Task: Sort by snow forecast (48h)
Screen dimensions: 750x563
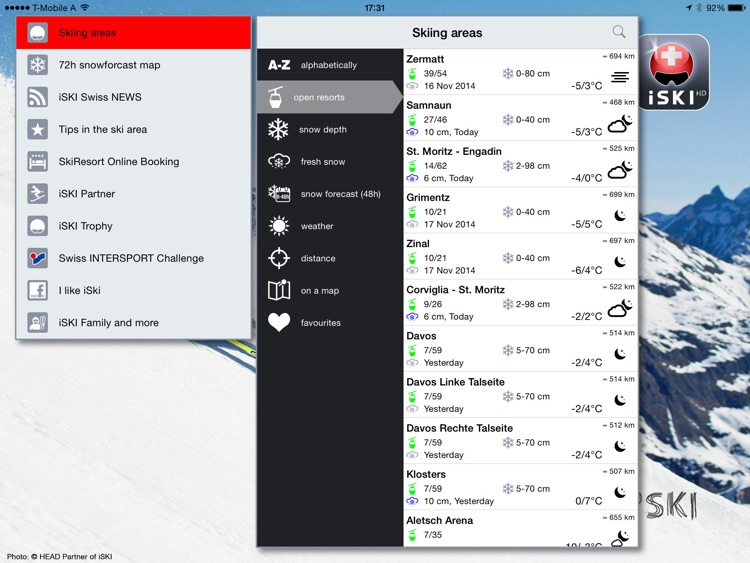Action: tap(330, 194)
